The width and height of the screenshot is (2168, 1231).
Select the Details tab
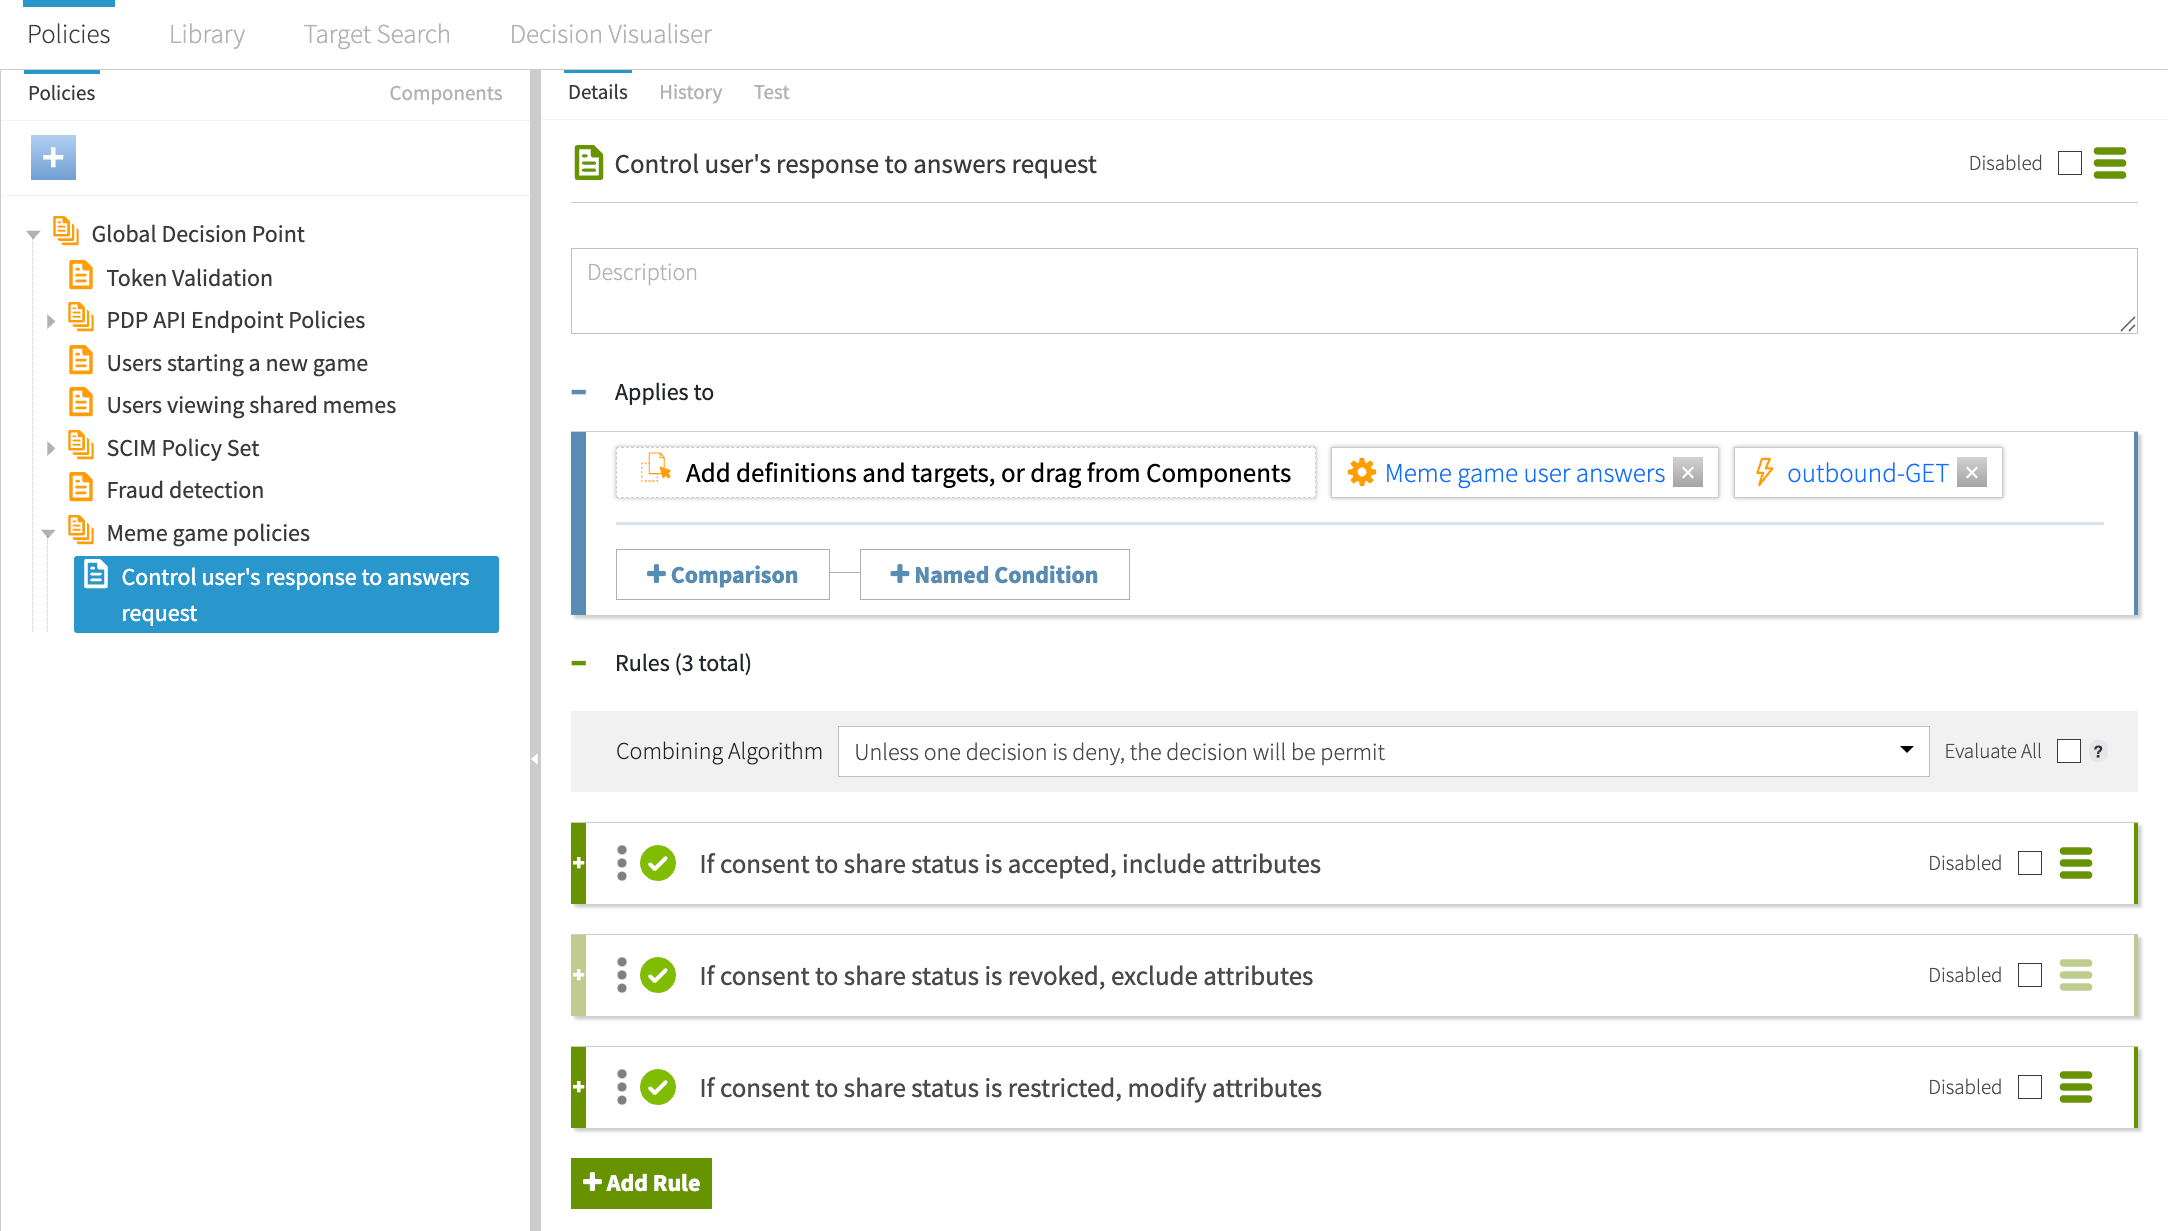pyautogui.click(x=598, y=92)
